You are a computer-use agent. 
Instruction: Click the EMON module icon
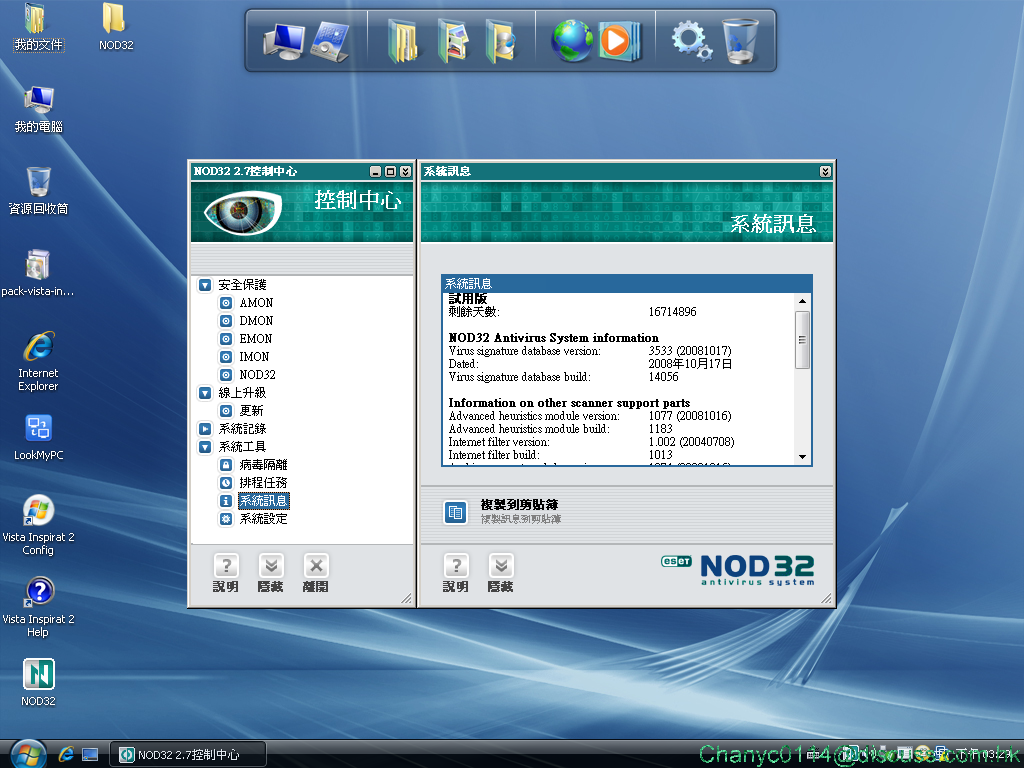(225, 339)
